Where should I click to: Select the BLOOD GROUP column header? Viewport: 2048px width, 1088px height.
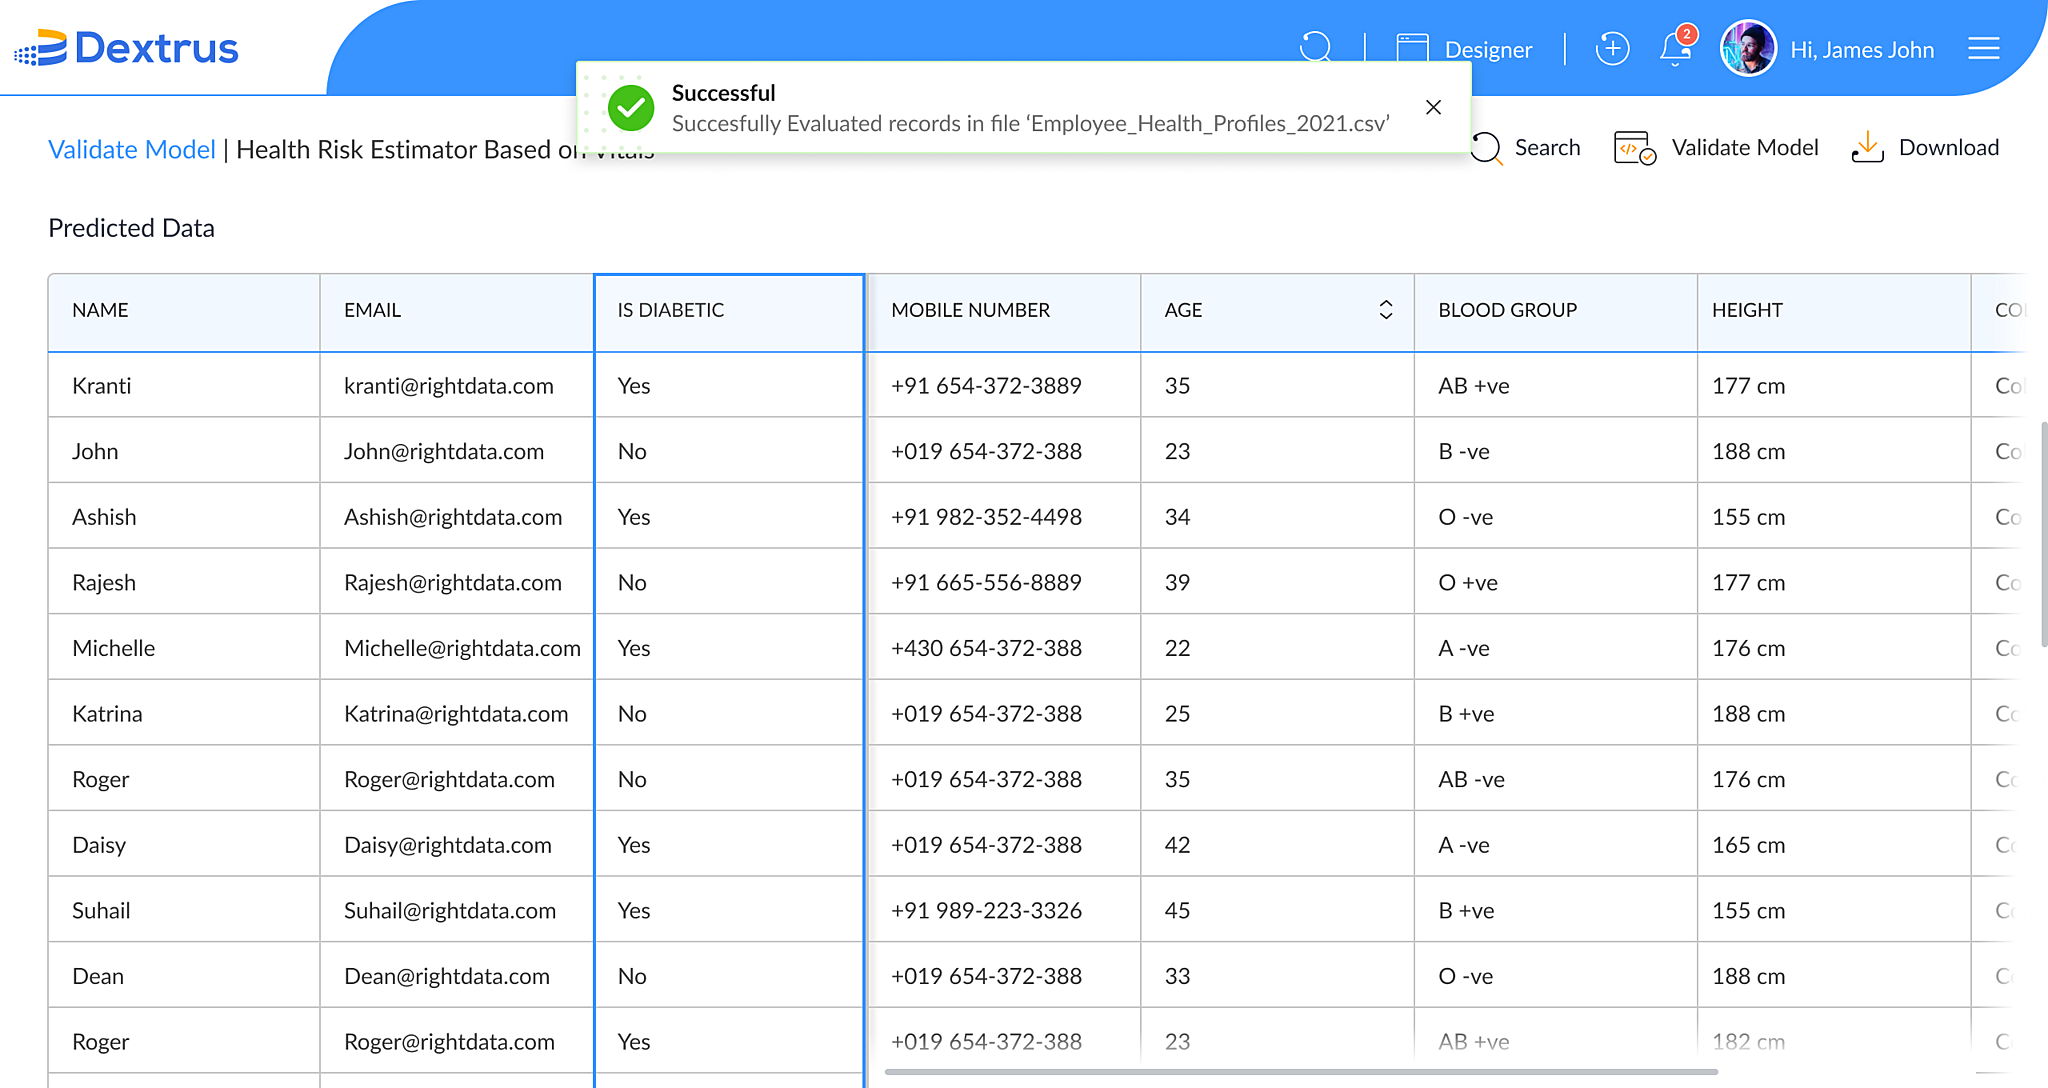pyautogui.click(x=1555, y=311)
